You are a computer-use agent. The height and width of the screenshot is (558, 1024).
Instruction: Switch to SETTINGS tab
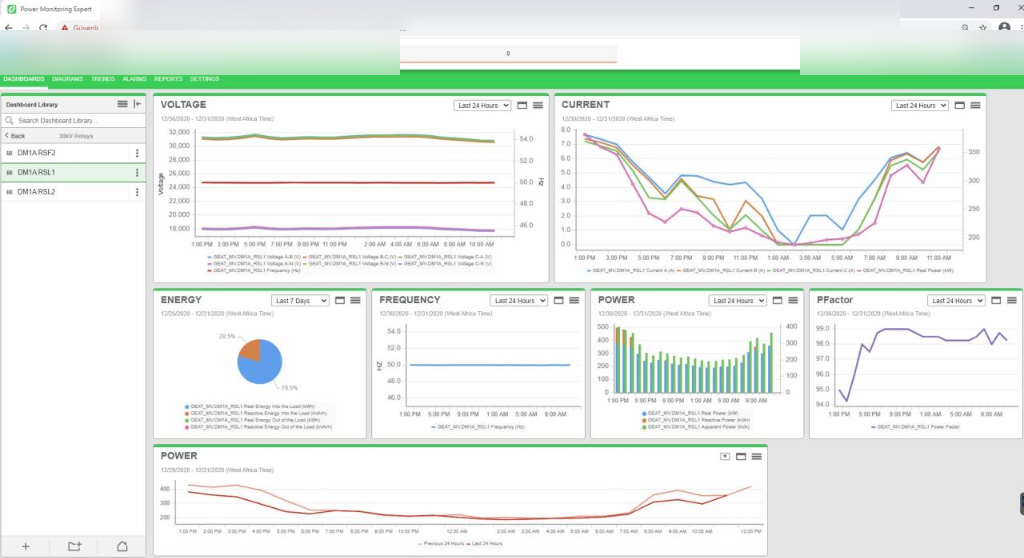click(204, 79)
